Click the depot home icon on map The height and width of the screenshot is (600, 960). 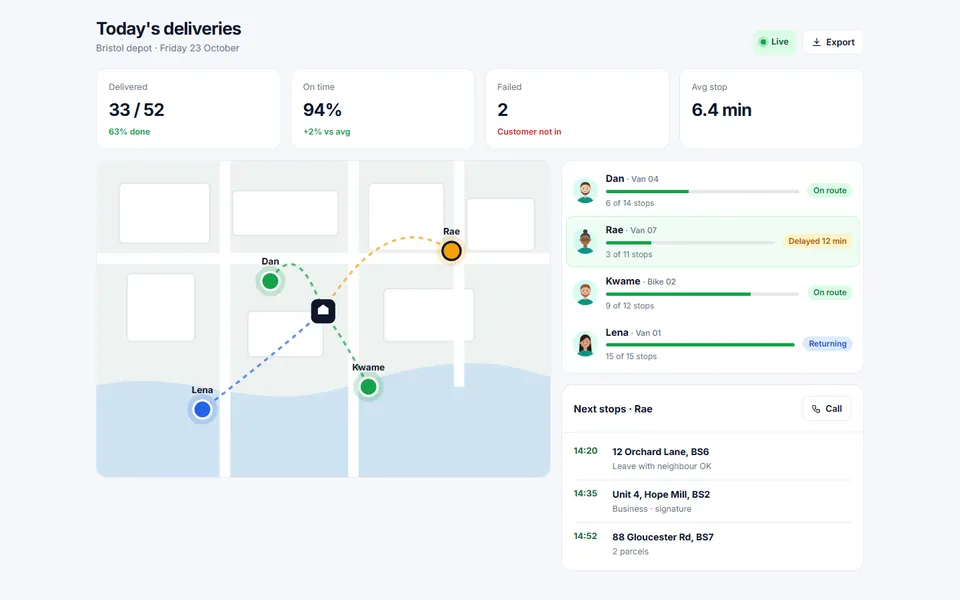[x=323, y=311]
